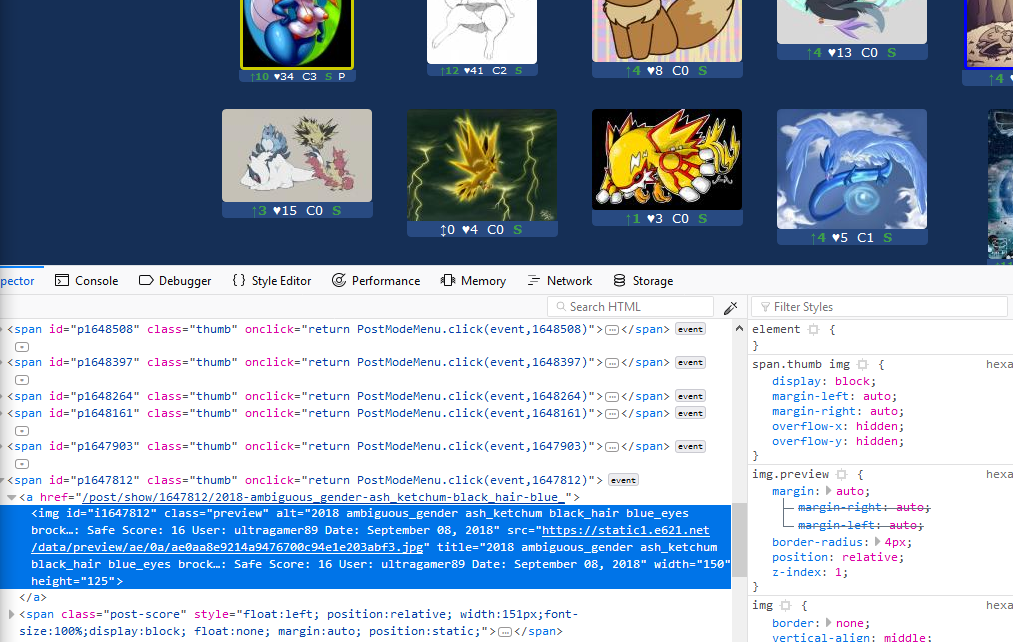Open the grey thumbnail above ♥15

pyautogui.click(x=297, y=156)
